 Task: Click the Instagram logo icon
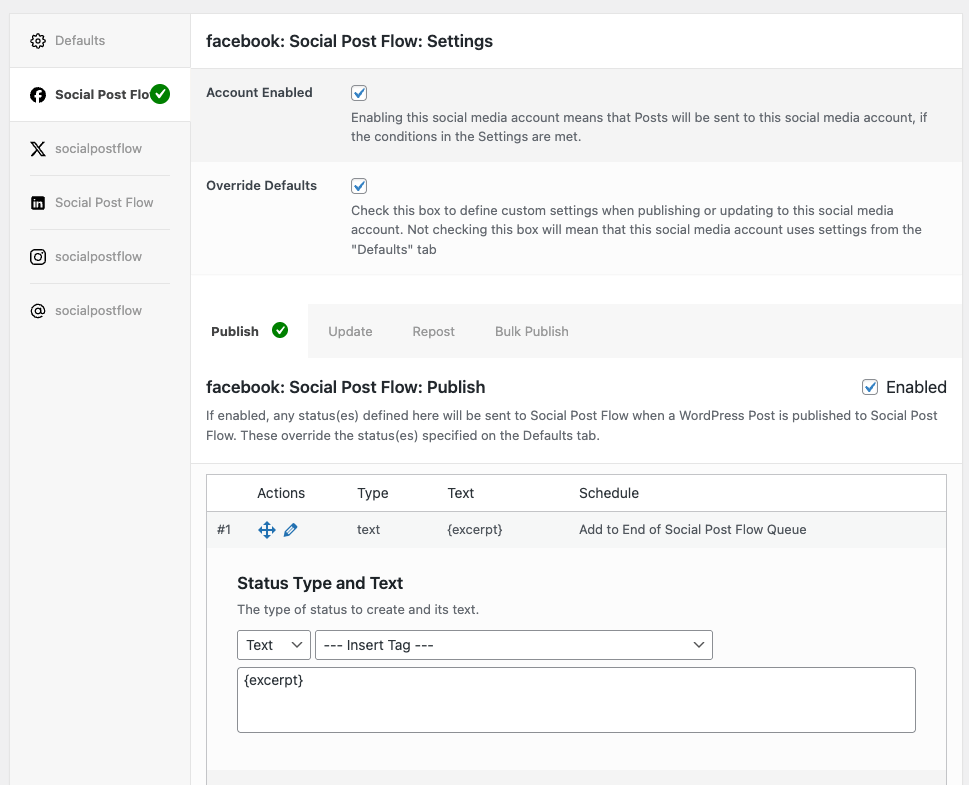38,257
